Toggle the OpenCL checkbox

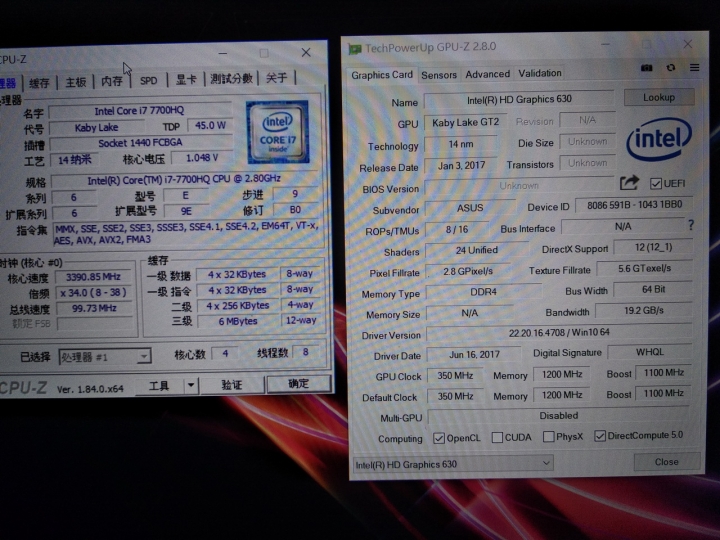[439, 438]
